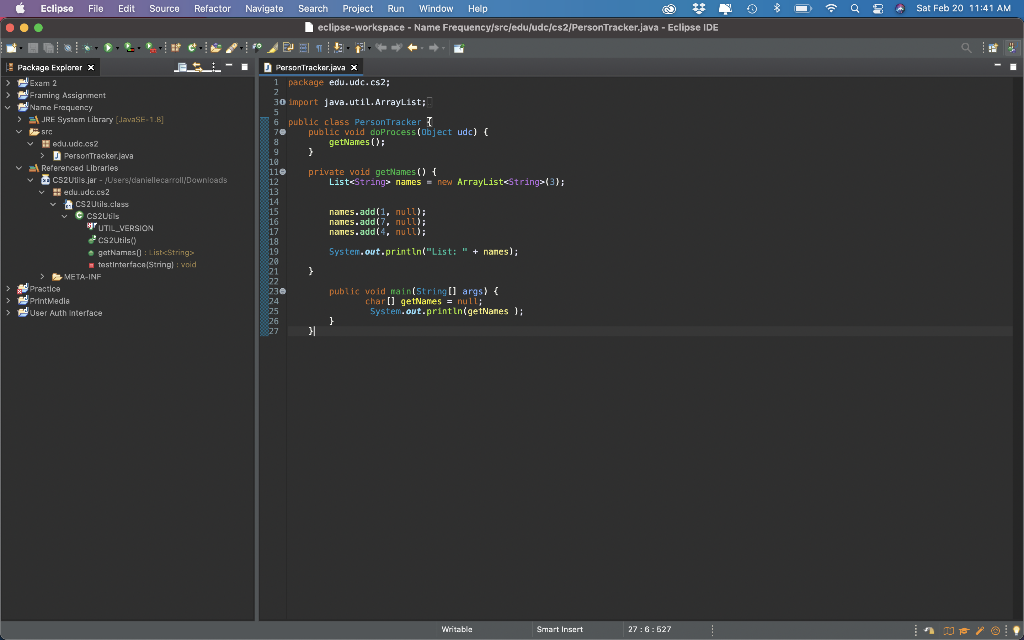Switch to the PersonTracker.java editor tab
This screenshot has height=640, width=1024.
[x=309, y=67]
